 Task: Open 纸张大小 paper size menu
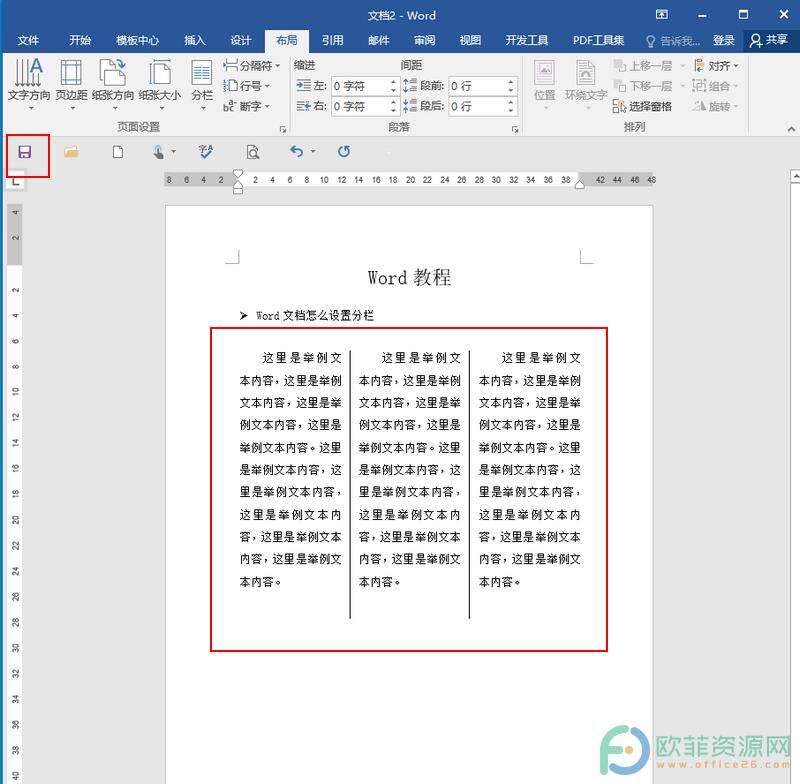(160, 84)
